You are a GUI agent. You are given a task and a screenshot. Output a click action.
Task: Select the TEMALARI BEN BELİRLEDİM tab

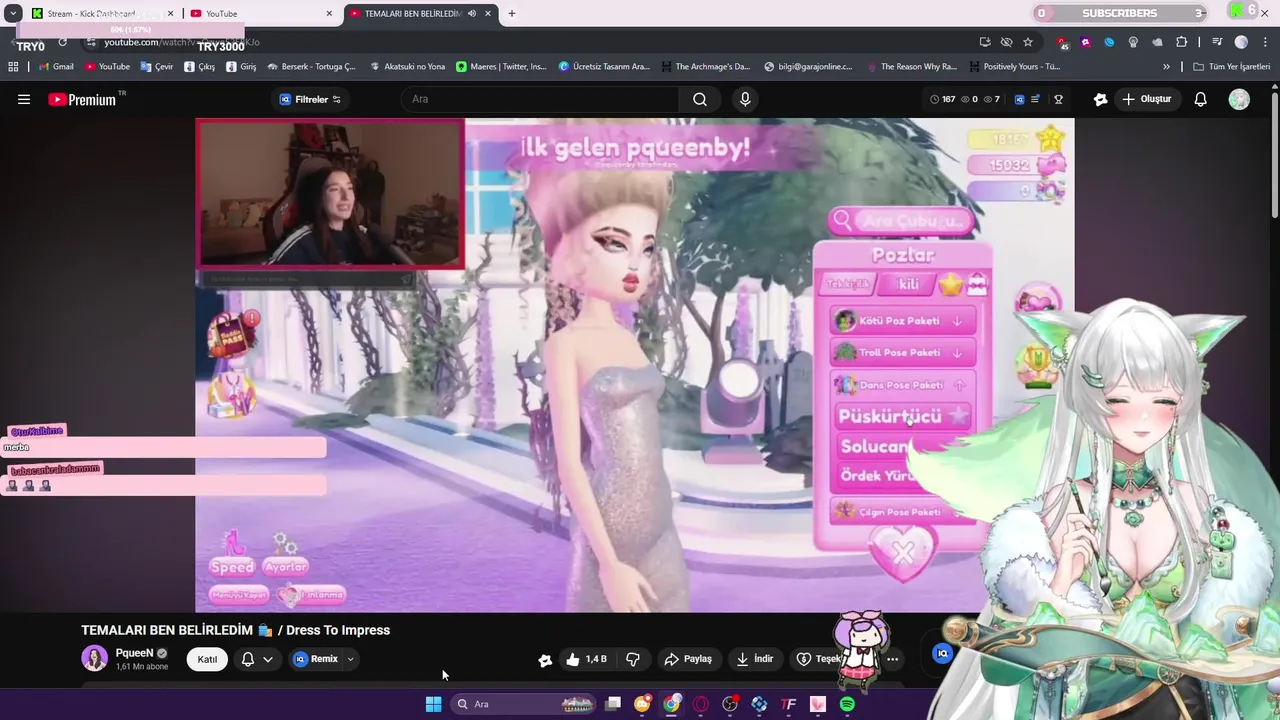pyautogui.click(x=421, y=14)
